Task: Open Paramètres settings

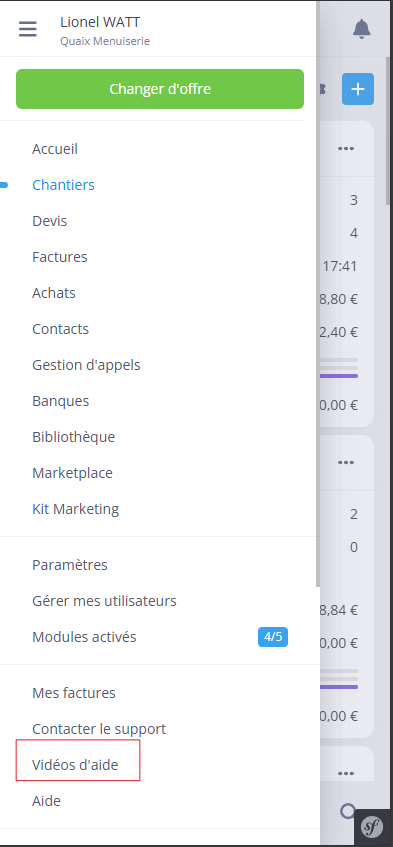Action: (70, 565)
